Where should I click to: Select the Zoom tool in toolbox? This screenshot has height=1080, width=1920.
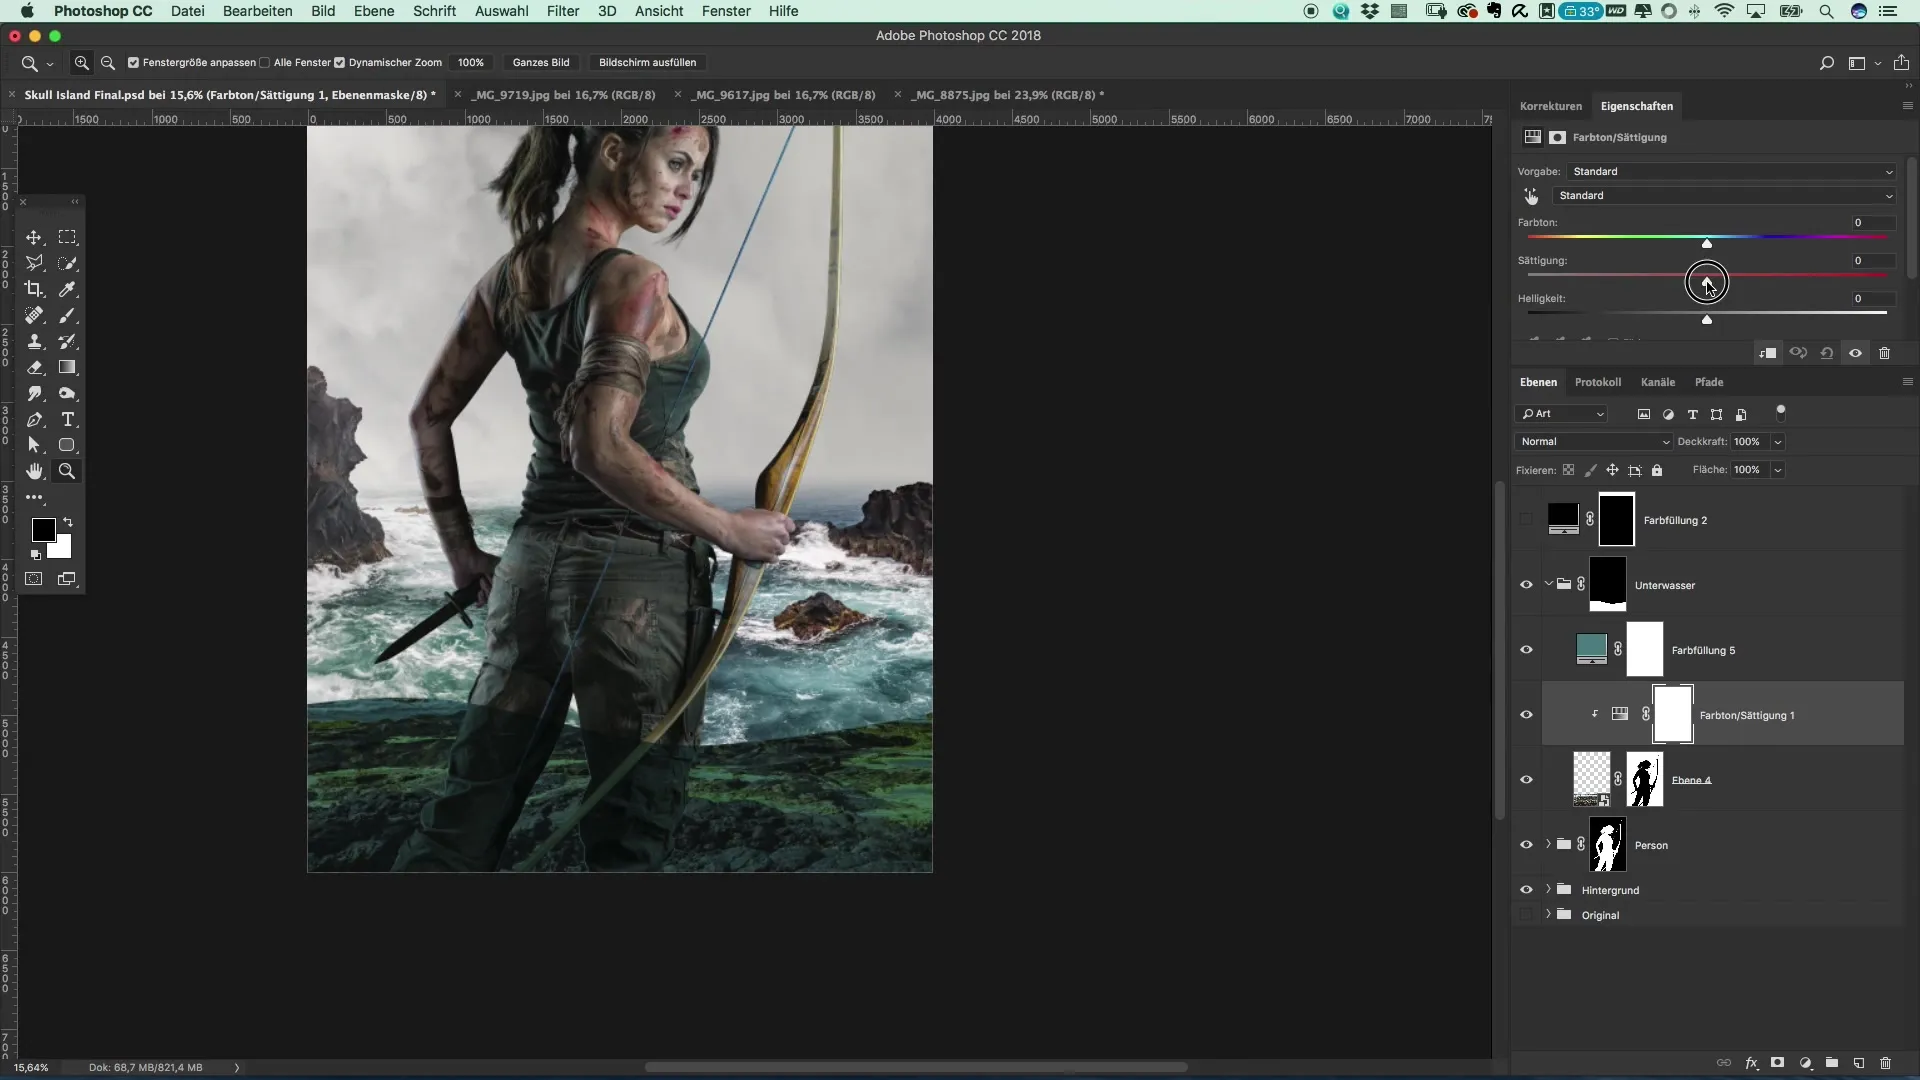coord(67,471)
